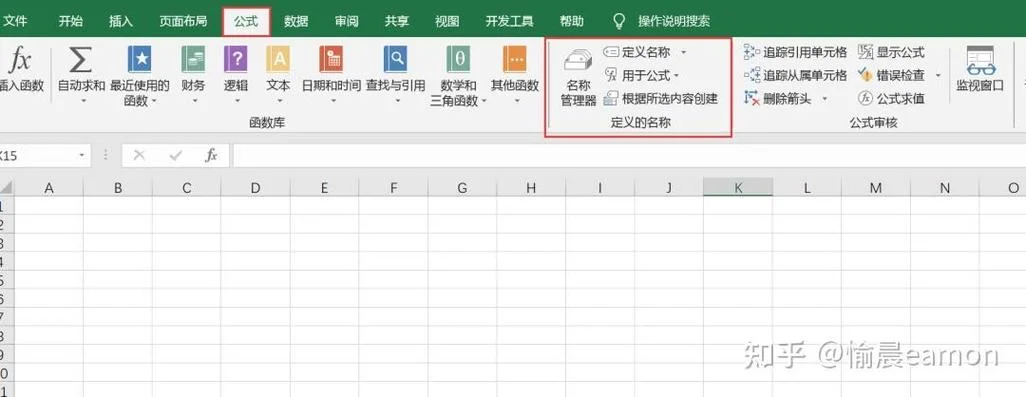Switch to the 页面布局 tab
1026x397 pixels.
tap(183, 21)
